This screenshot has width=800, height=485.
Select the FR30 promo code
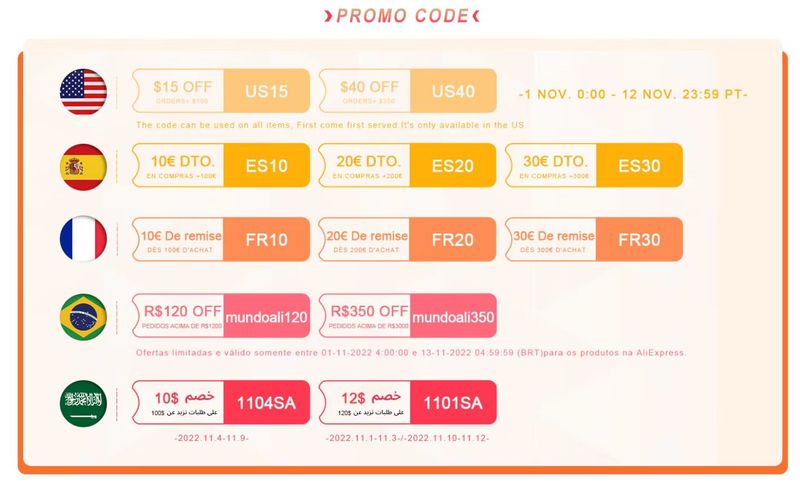coord(639,241)
